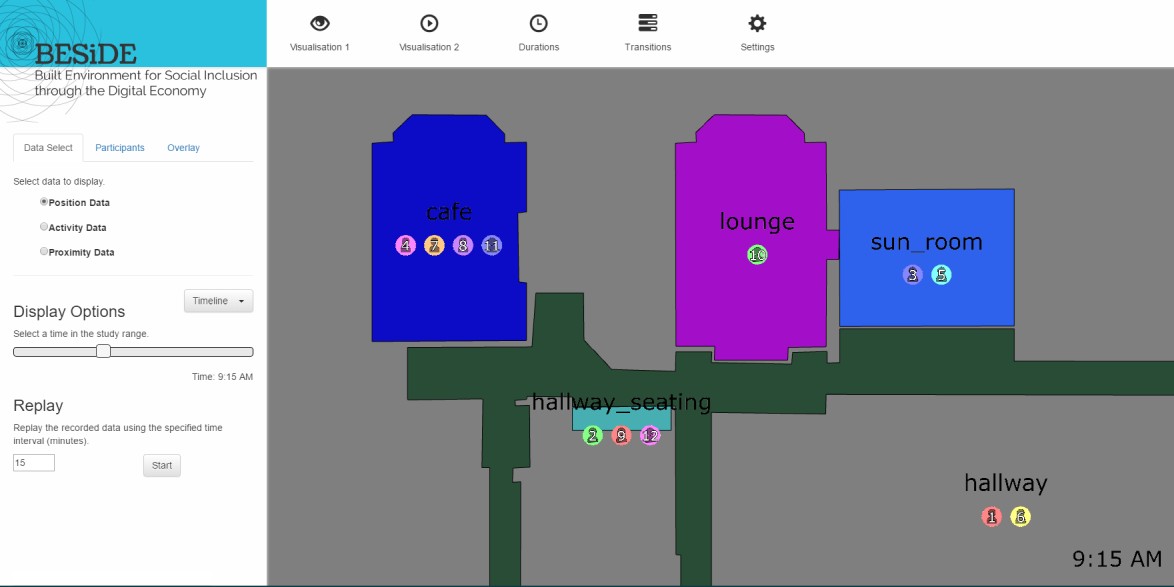This screenshot has width=1174, height=587.
Task: Switch to the Participants tab
Action: pos(120,148)
